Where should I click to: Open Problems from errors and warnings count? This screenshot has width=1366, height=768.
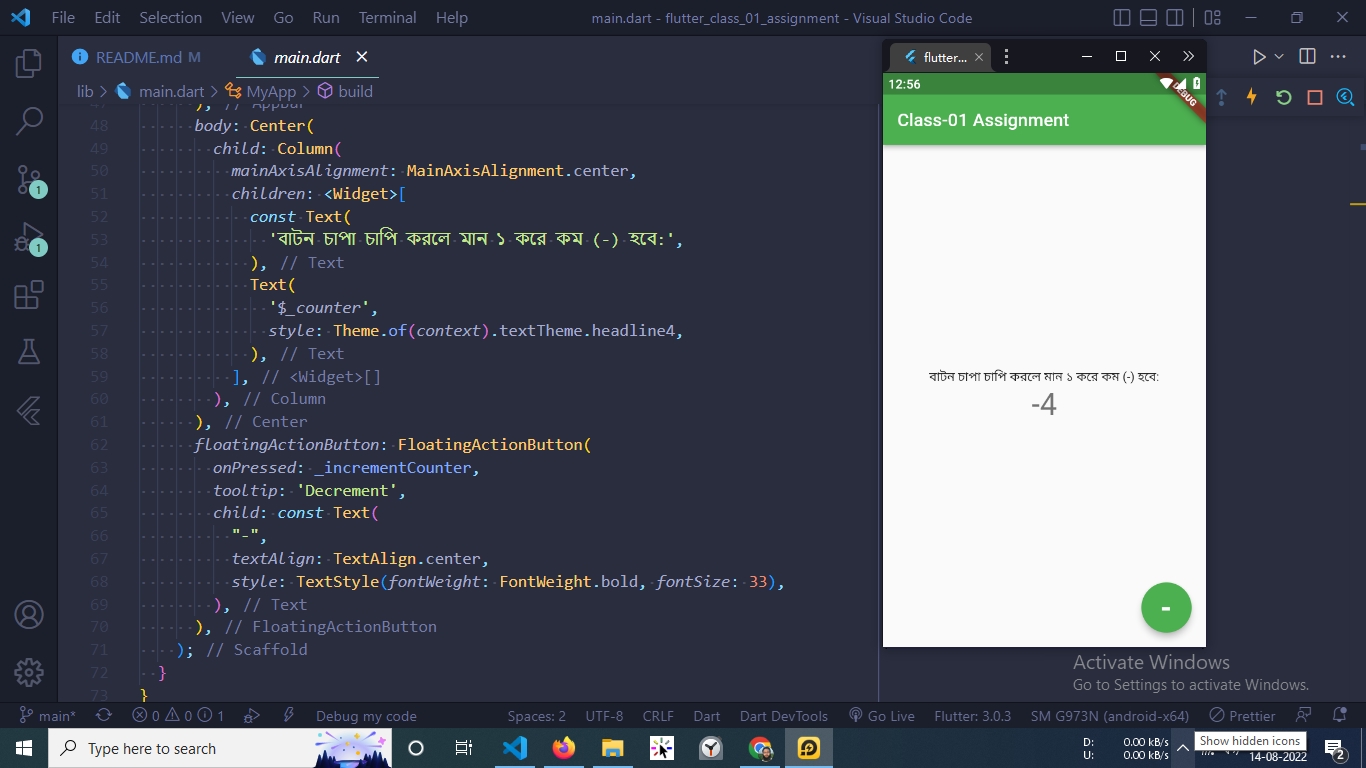click(x=179, y=716)
